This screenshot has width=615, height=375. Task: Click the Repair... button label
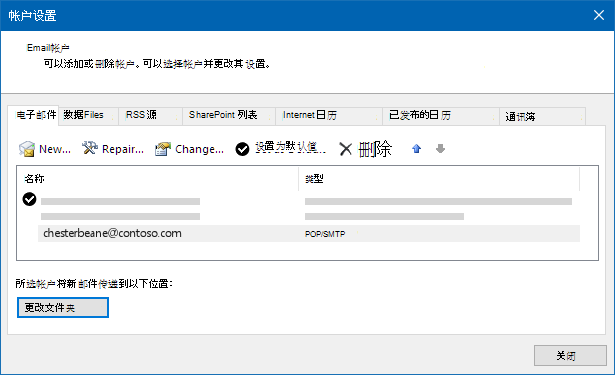123,149
